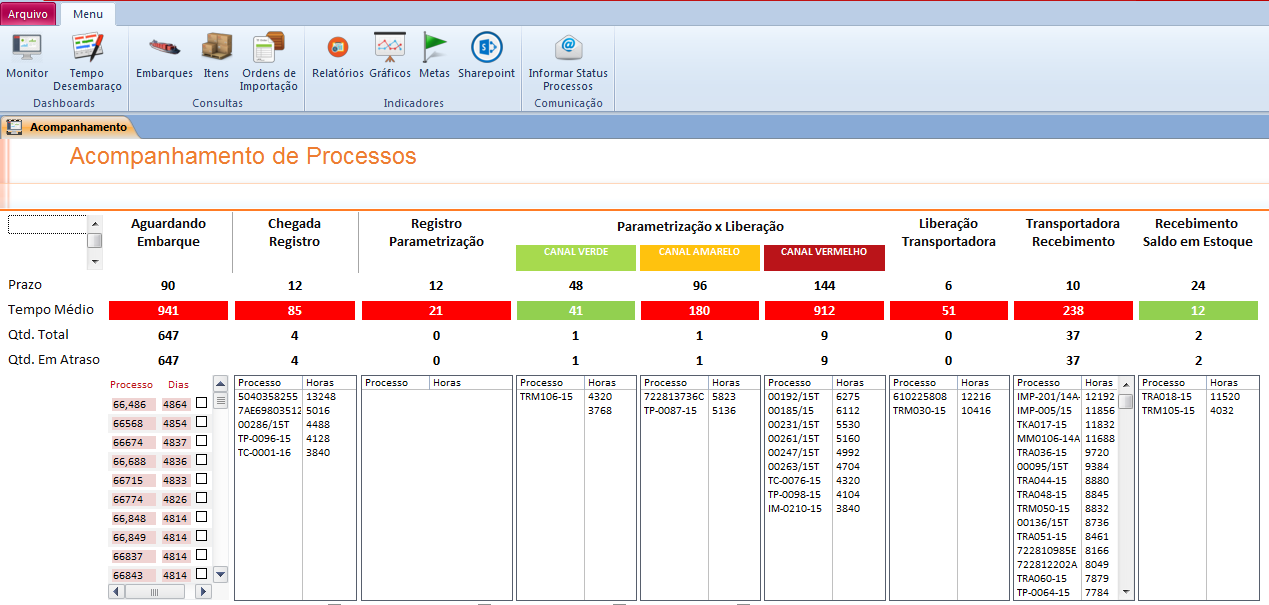Open Relatórios indicator

[x=337, y=47]
